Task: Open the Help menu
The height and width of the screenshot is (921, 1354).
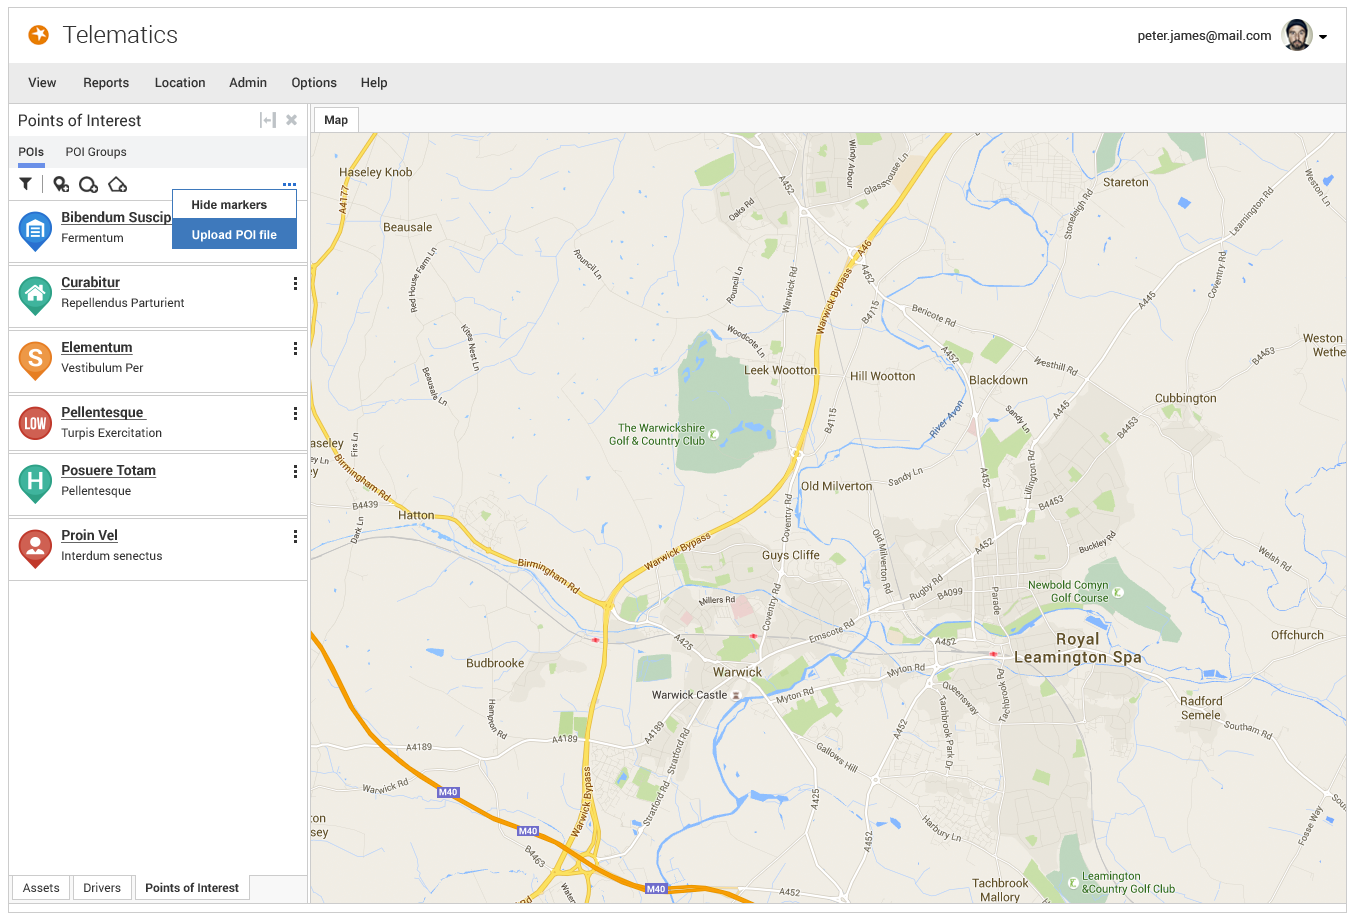Action: point(374,83)
